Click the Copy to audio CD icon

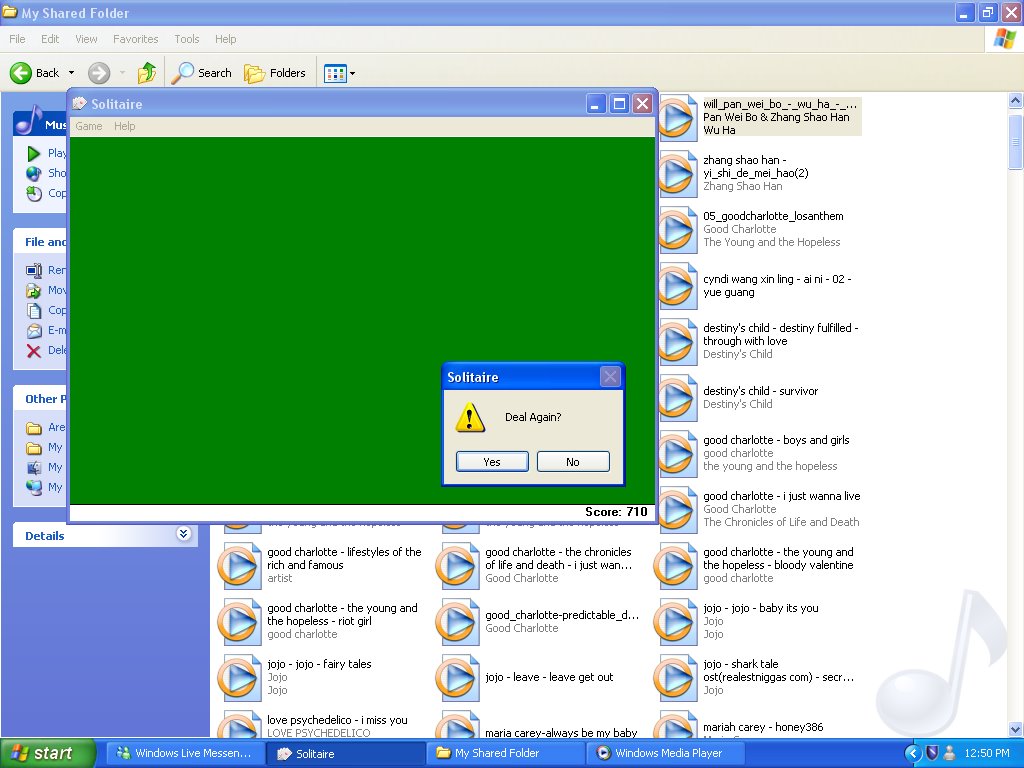[x=34, y=193]
